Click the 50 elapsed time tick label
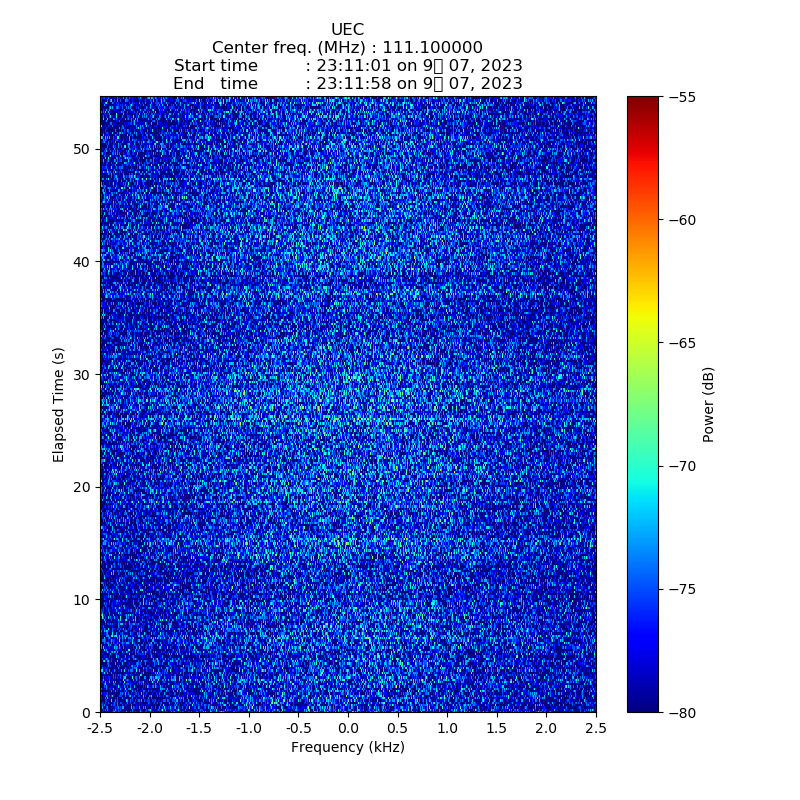 point(82,149)
